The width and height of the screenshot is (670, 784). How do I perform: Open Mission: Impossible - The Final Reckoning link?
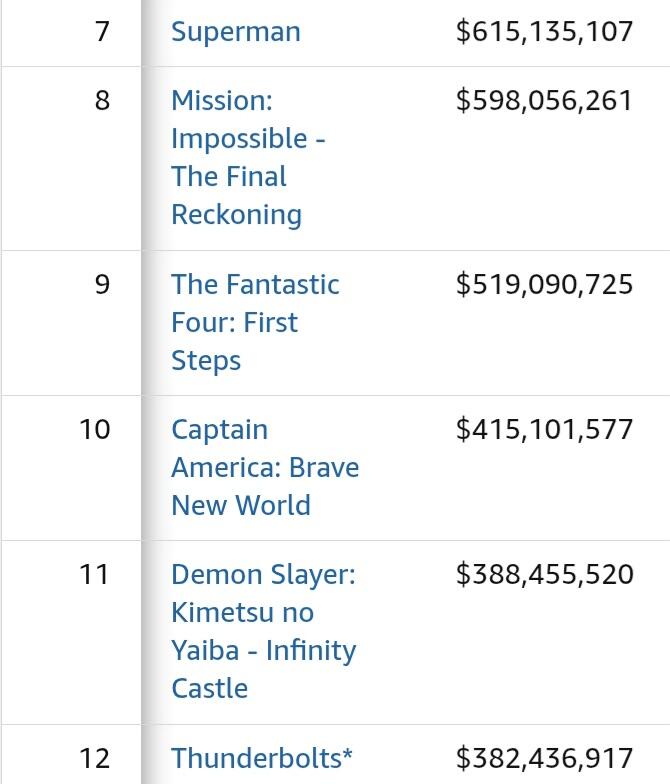[x=247, y=157]
